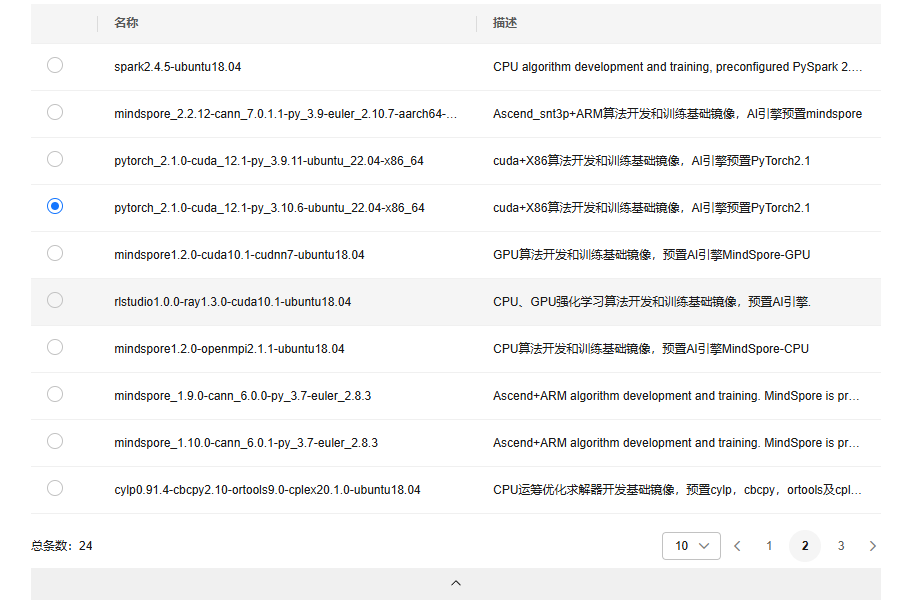Click the 名称 column header

coord(126,23)
